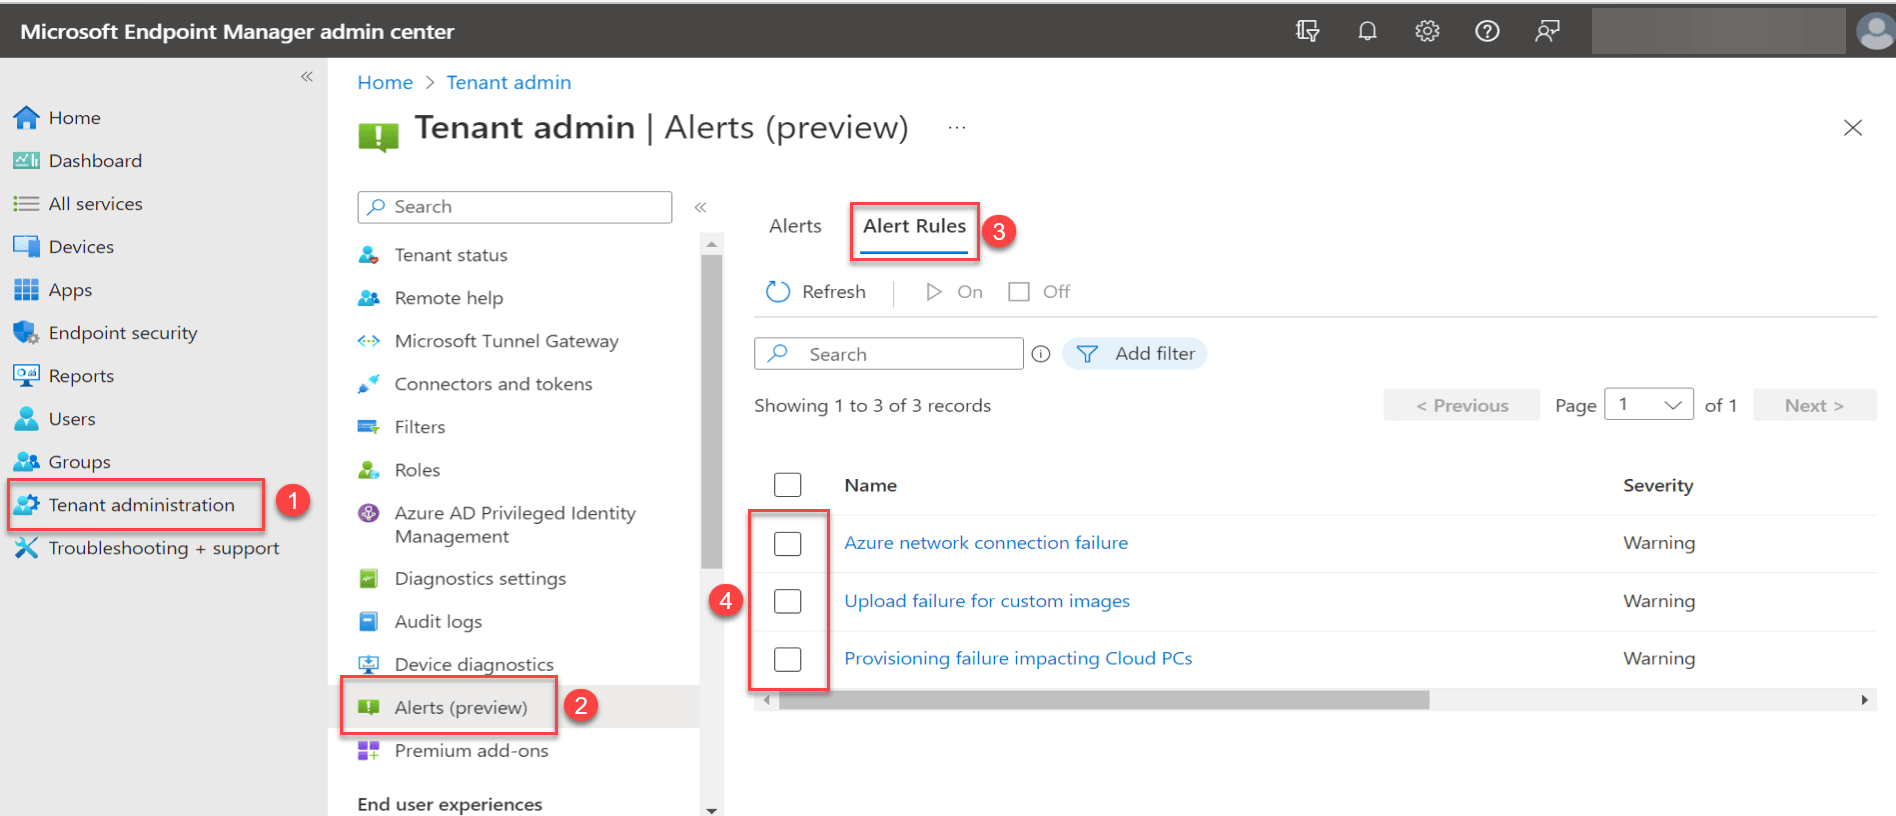Click the Connectors and tokens plug icon
Screen dimensions: 1896x816
coord(368,384)
